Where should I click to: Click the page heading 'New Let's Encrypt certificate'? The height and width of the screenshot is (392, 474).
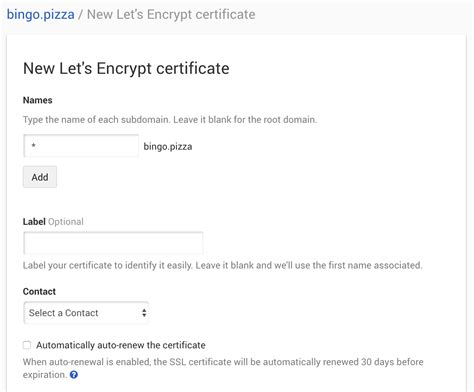tap(126, 68)
